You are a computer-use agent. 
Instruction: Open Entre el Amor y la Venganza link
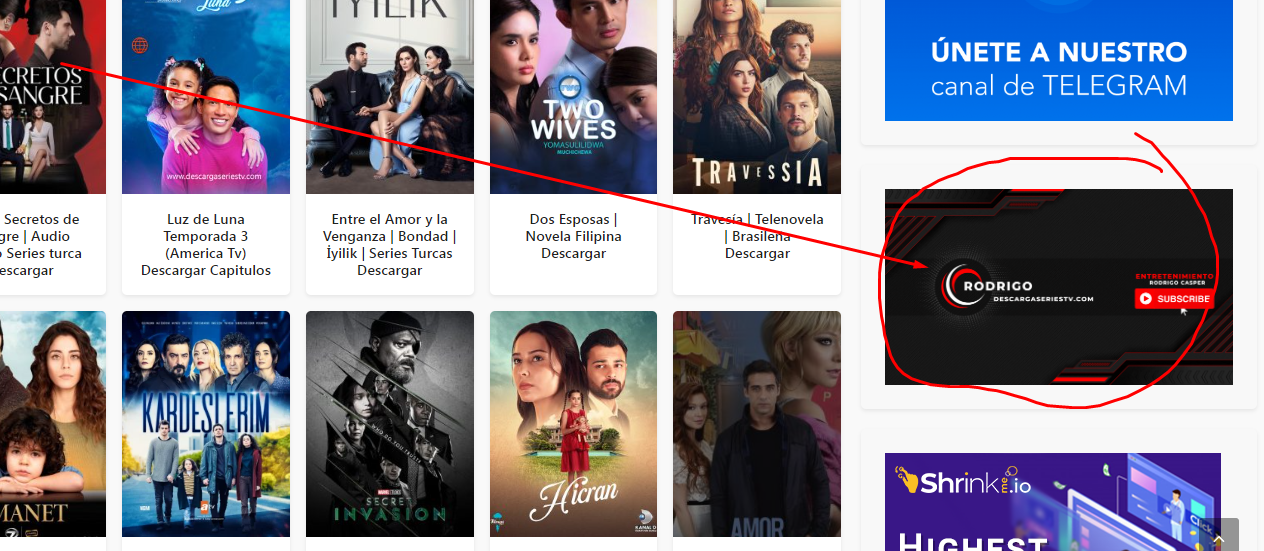point(390,245)
